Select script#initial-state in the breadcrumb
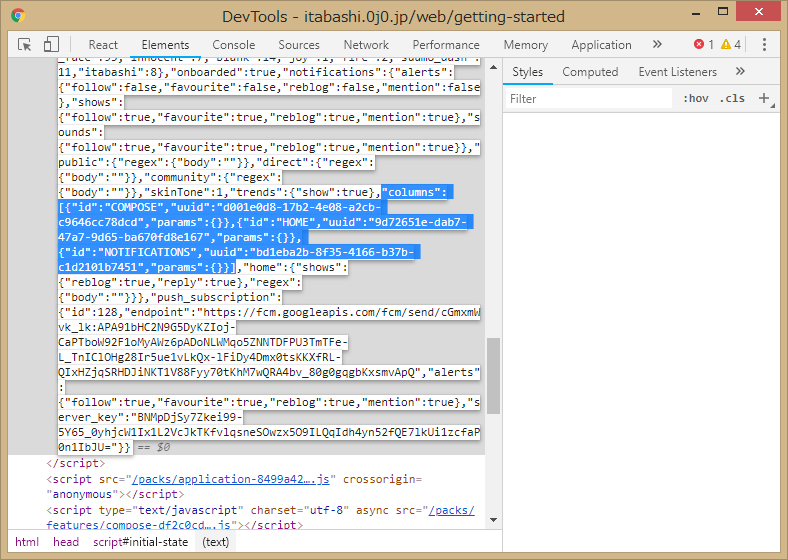This screenshot has width=788, height=560. click(140, 542)
